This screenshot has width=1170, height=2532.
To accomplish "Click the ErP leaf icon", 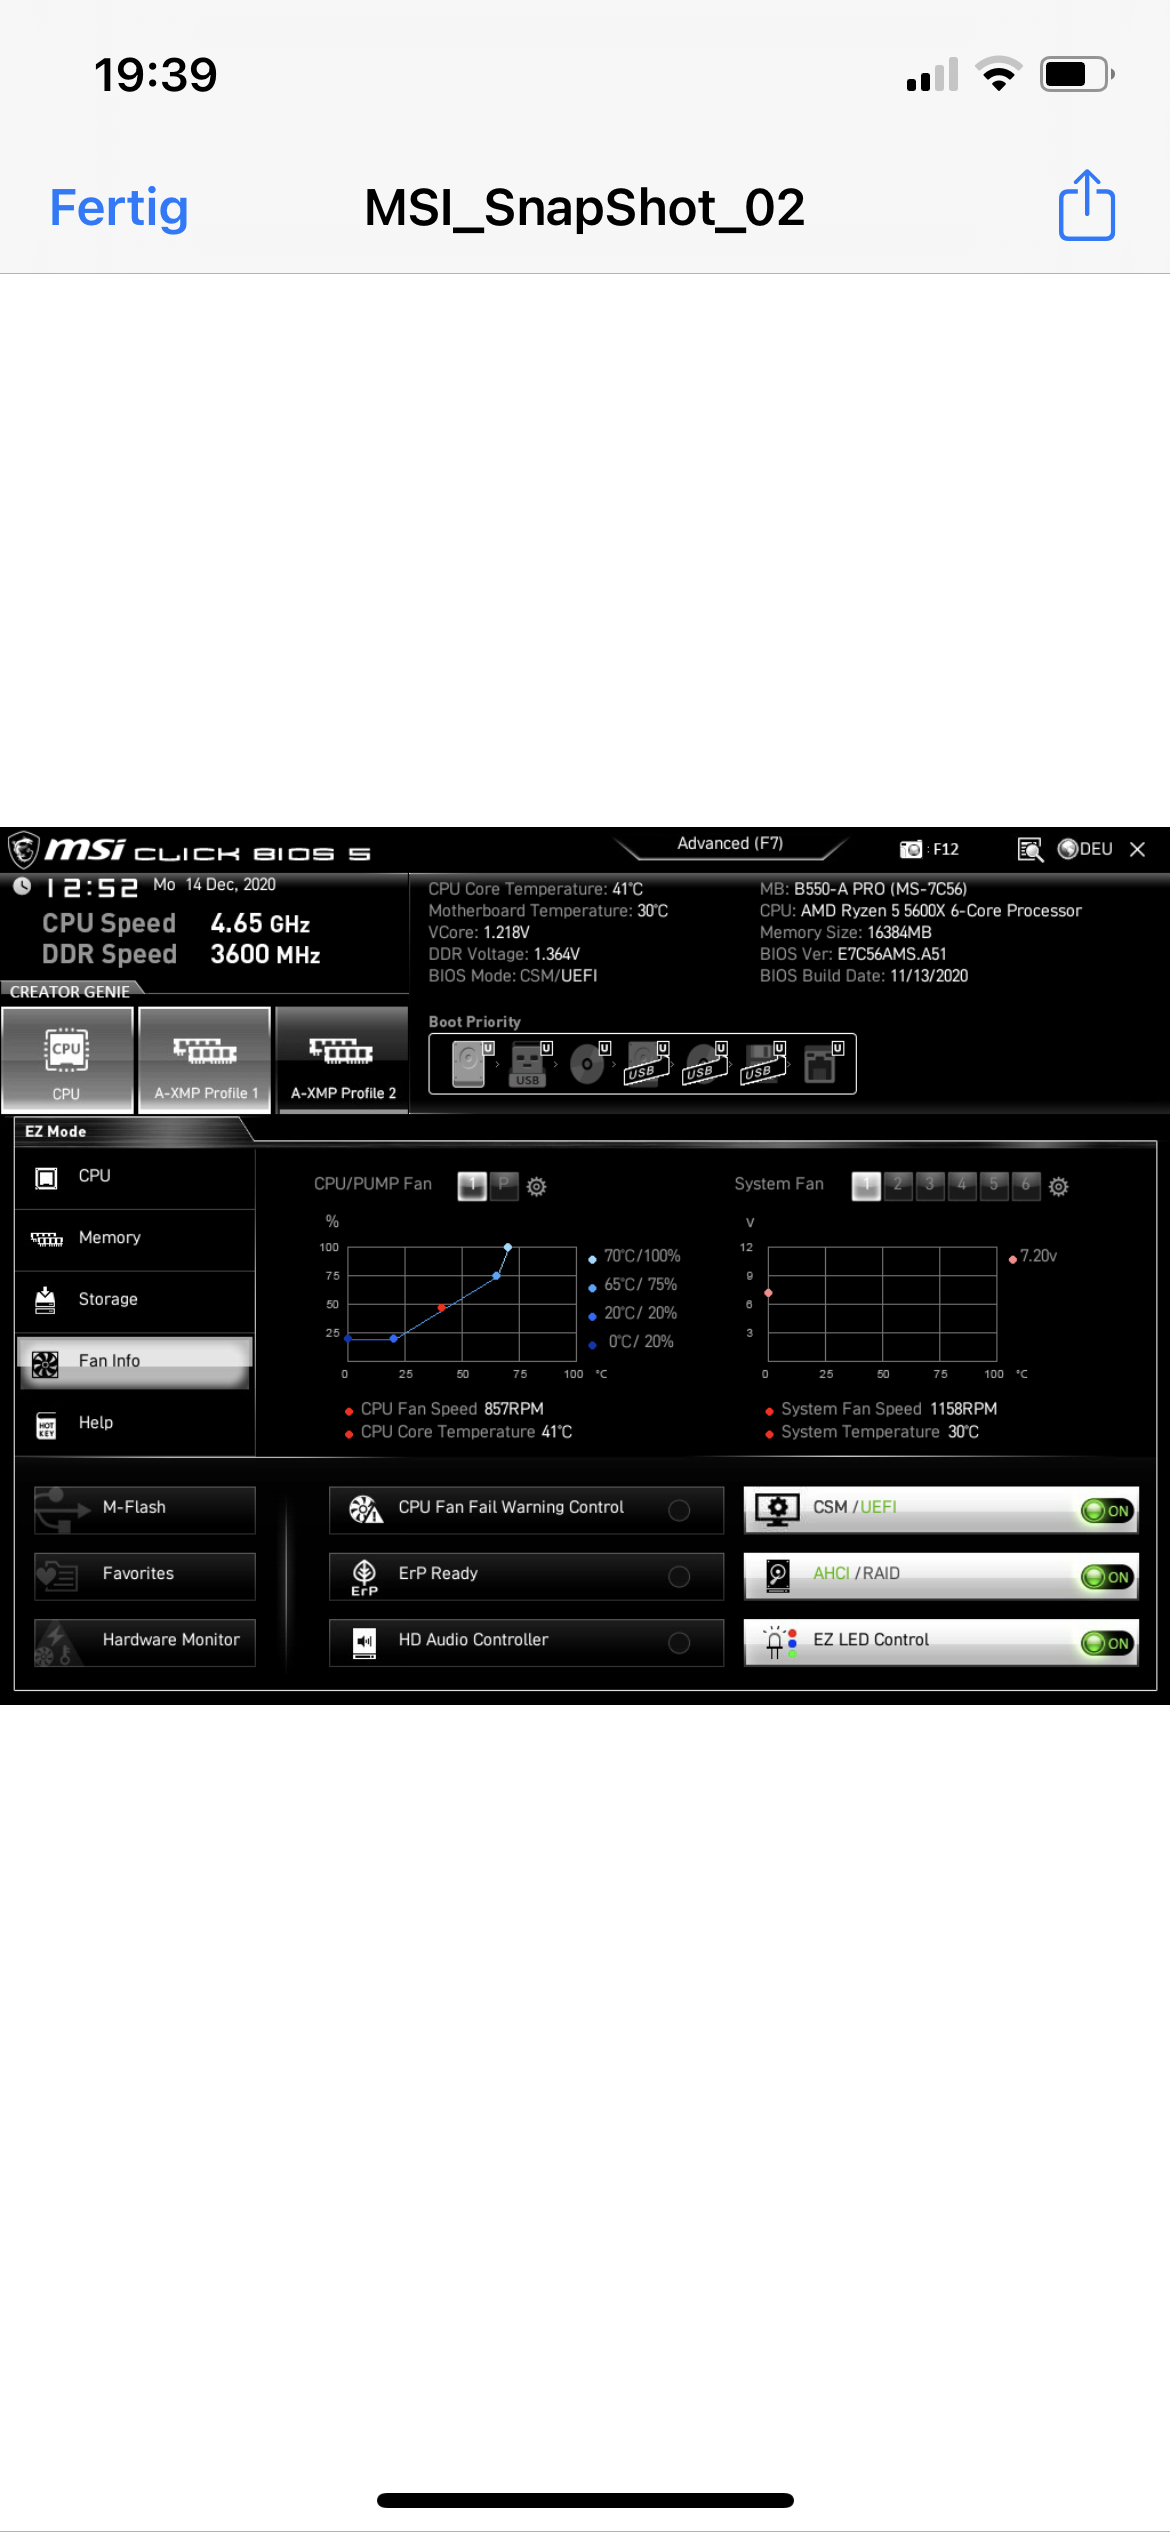I will [365, 1576].
